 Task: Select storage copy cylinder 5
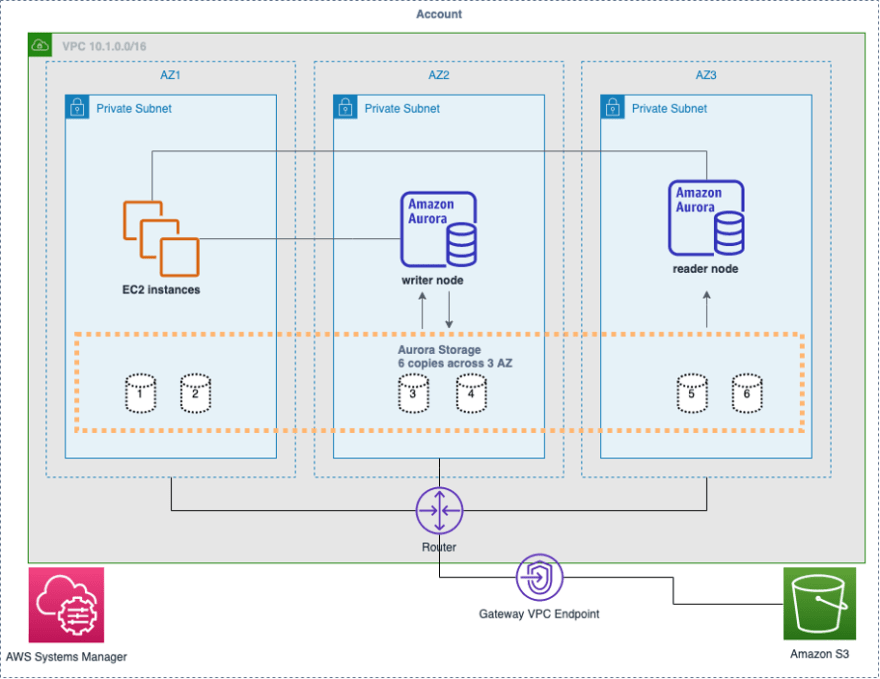(x=692, y=393)
